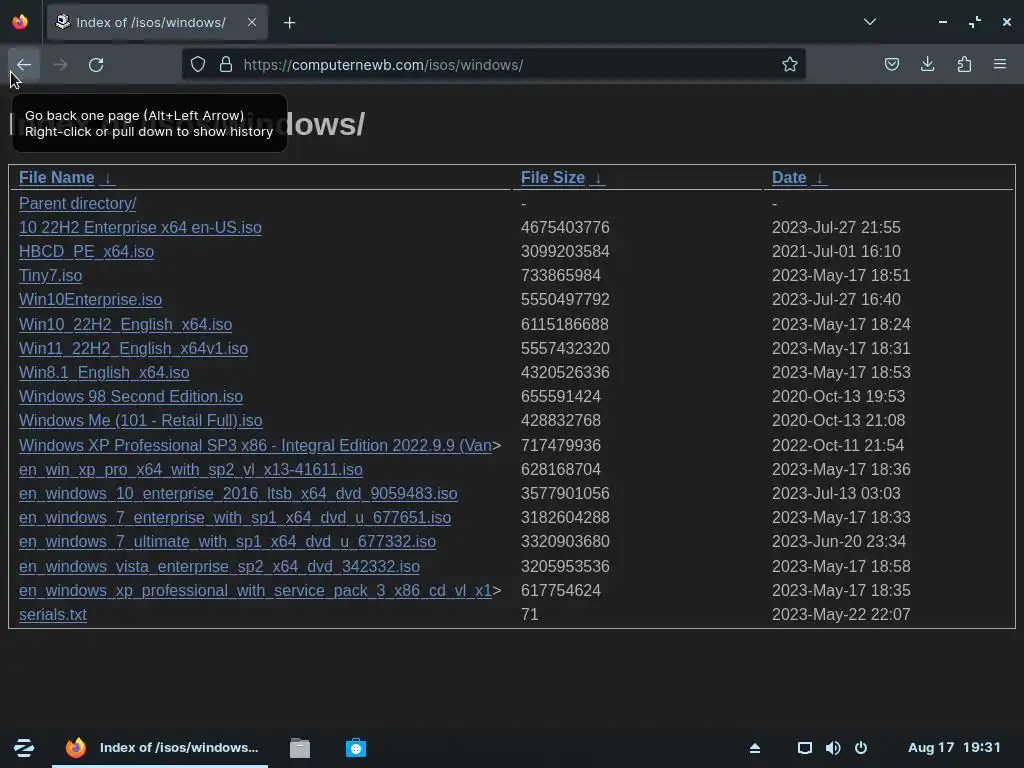Viewport: 1024px width, 768px height.
Task: Open Software store from taskbar
Action: (x=356, y=748)
